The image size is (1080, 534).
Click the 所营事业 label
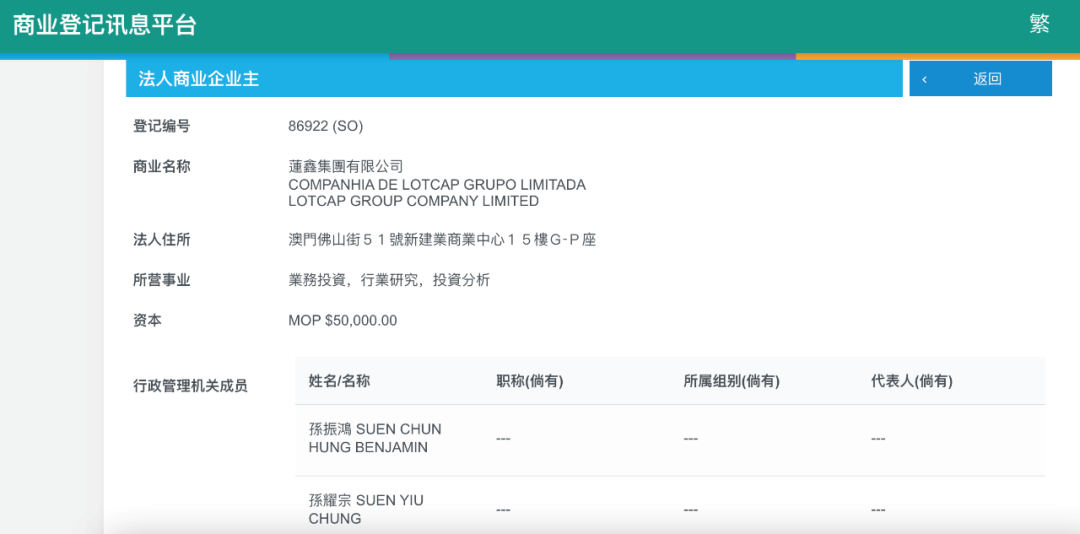click(x=161, y=280)
